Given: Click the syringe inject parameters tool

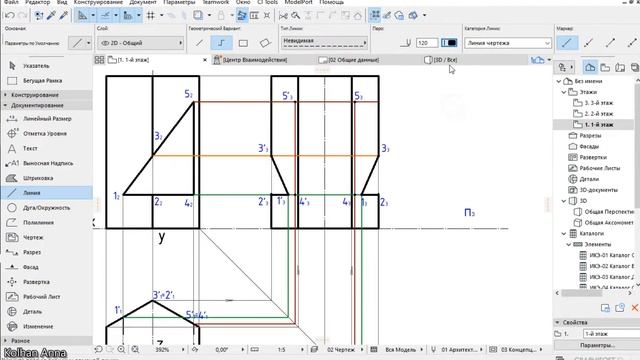Looking at the screenshot, I should point(64,16).
